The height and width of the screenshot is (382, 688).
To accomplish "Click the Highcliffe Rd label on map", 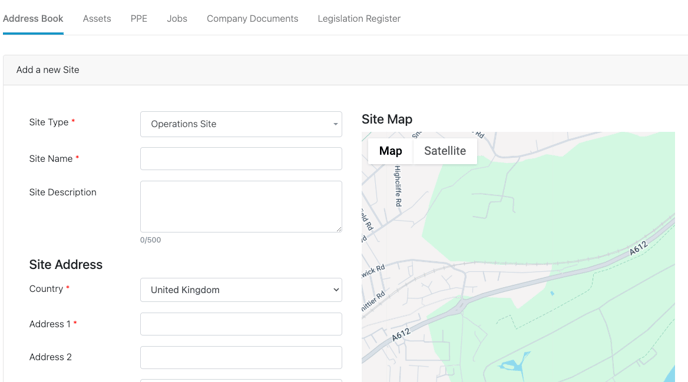I will 398,186.
